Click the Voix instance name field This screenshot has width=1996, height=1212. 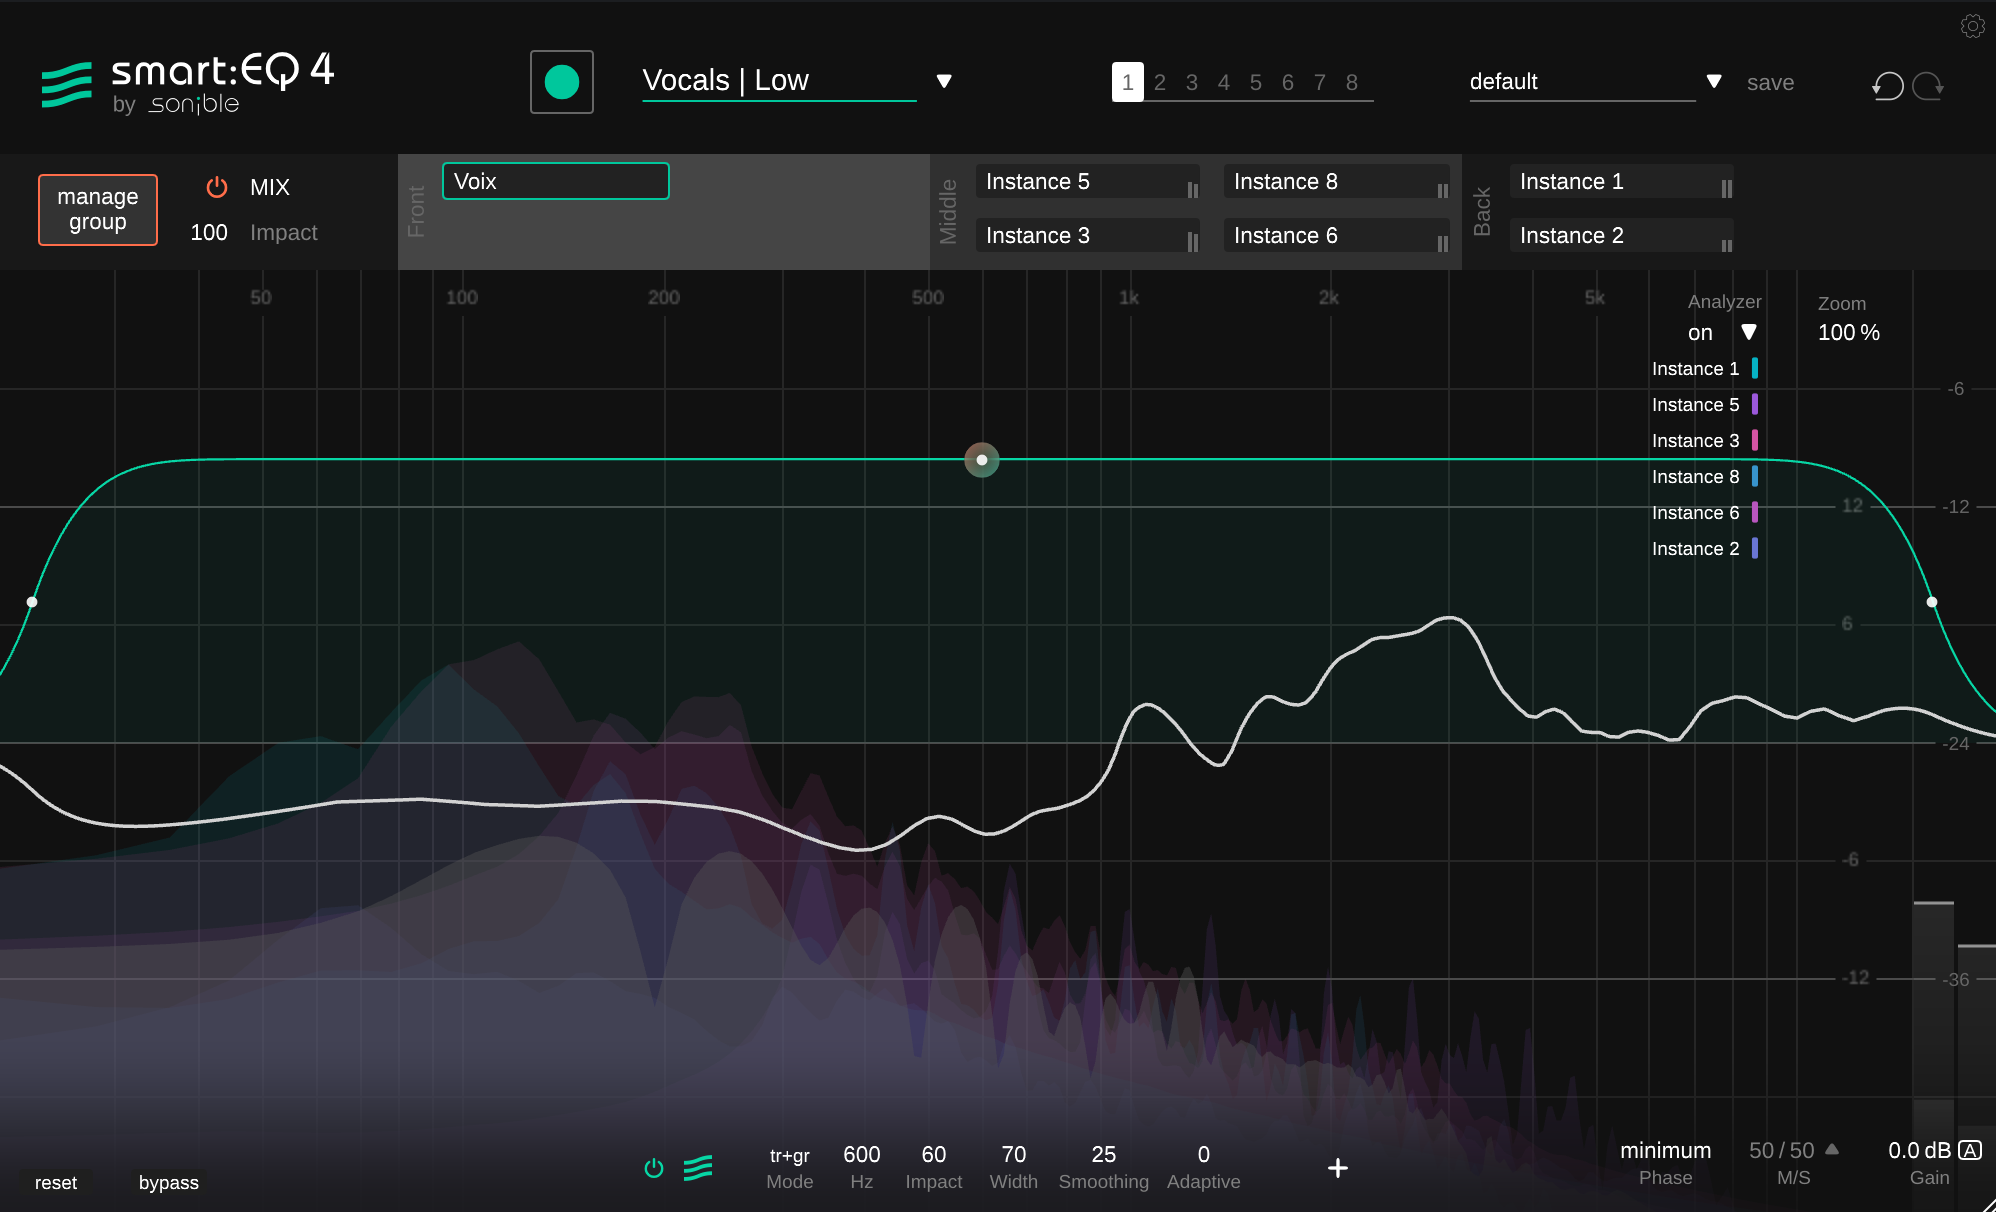(x=555, y=182)
